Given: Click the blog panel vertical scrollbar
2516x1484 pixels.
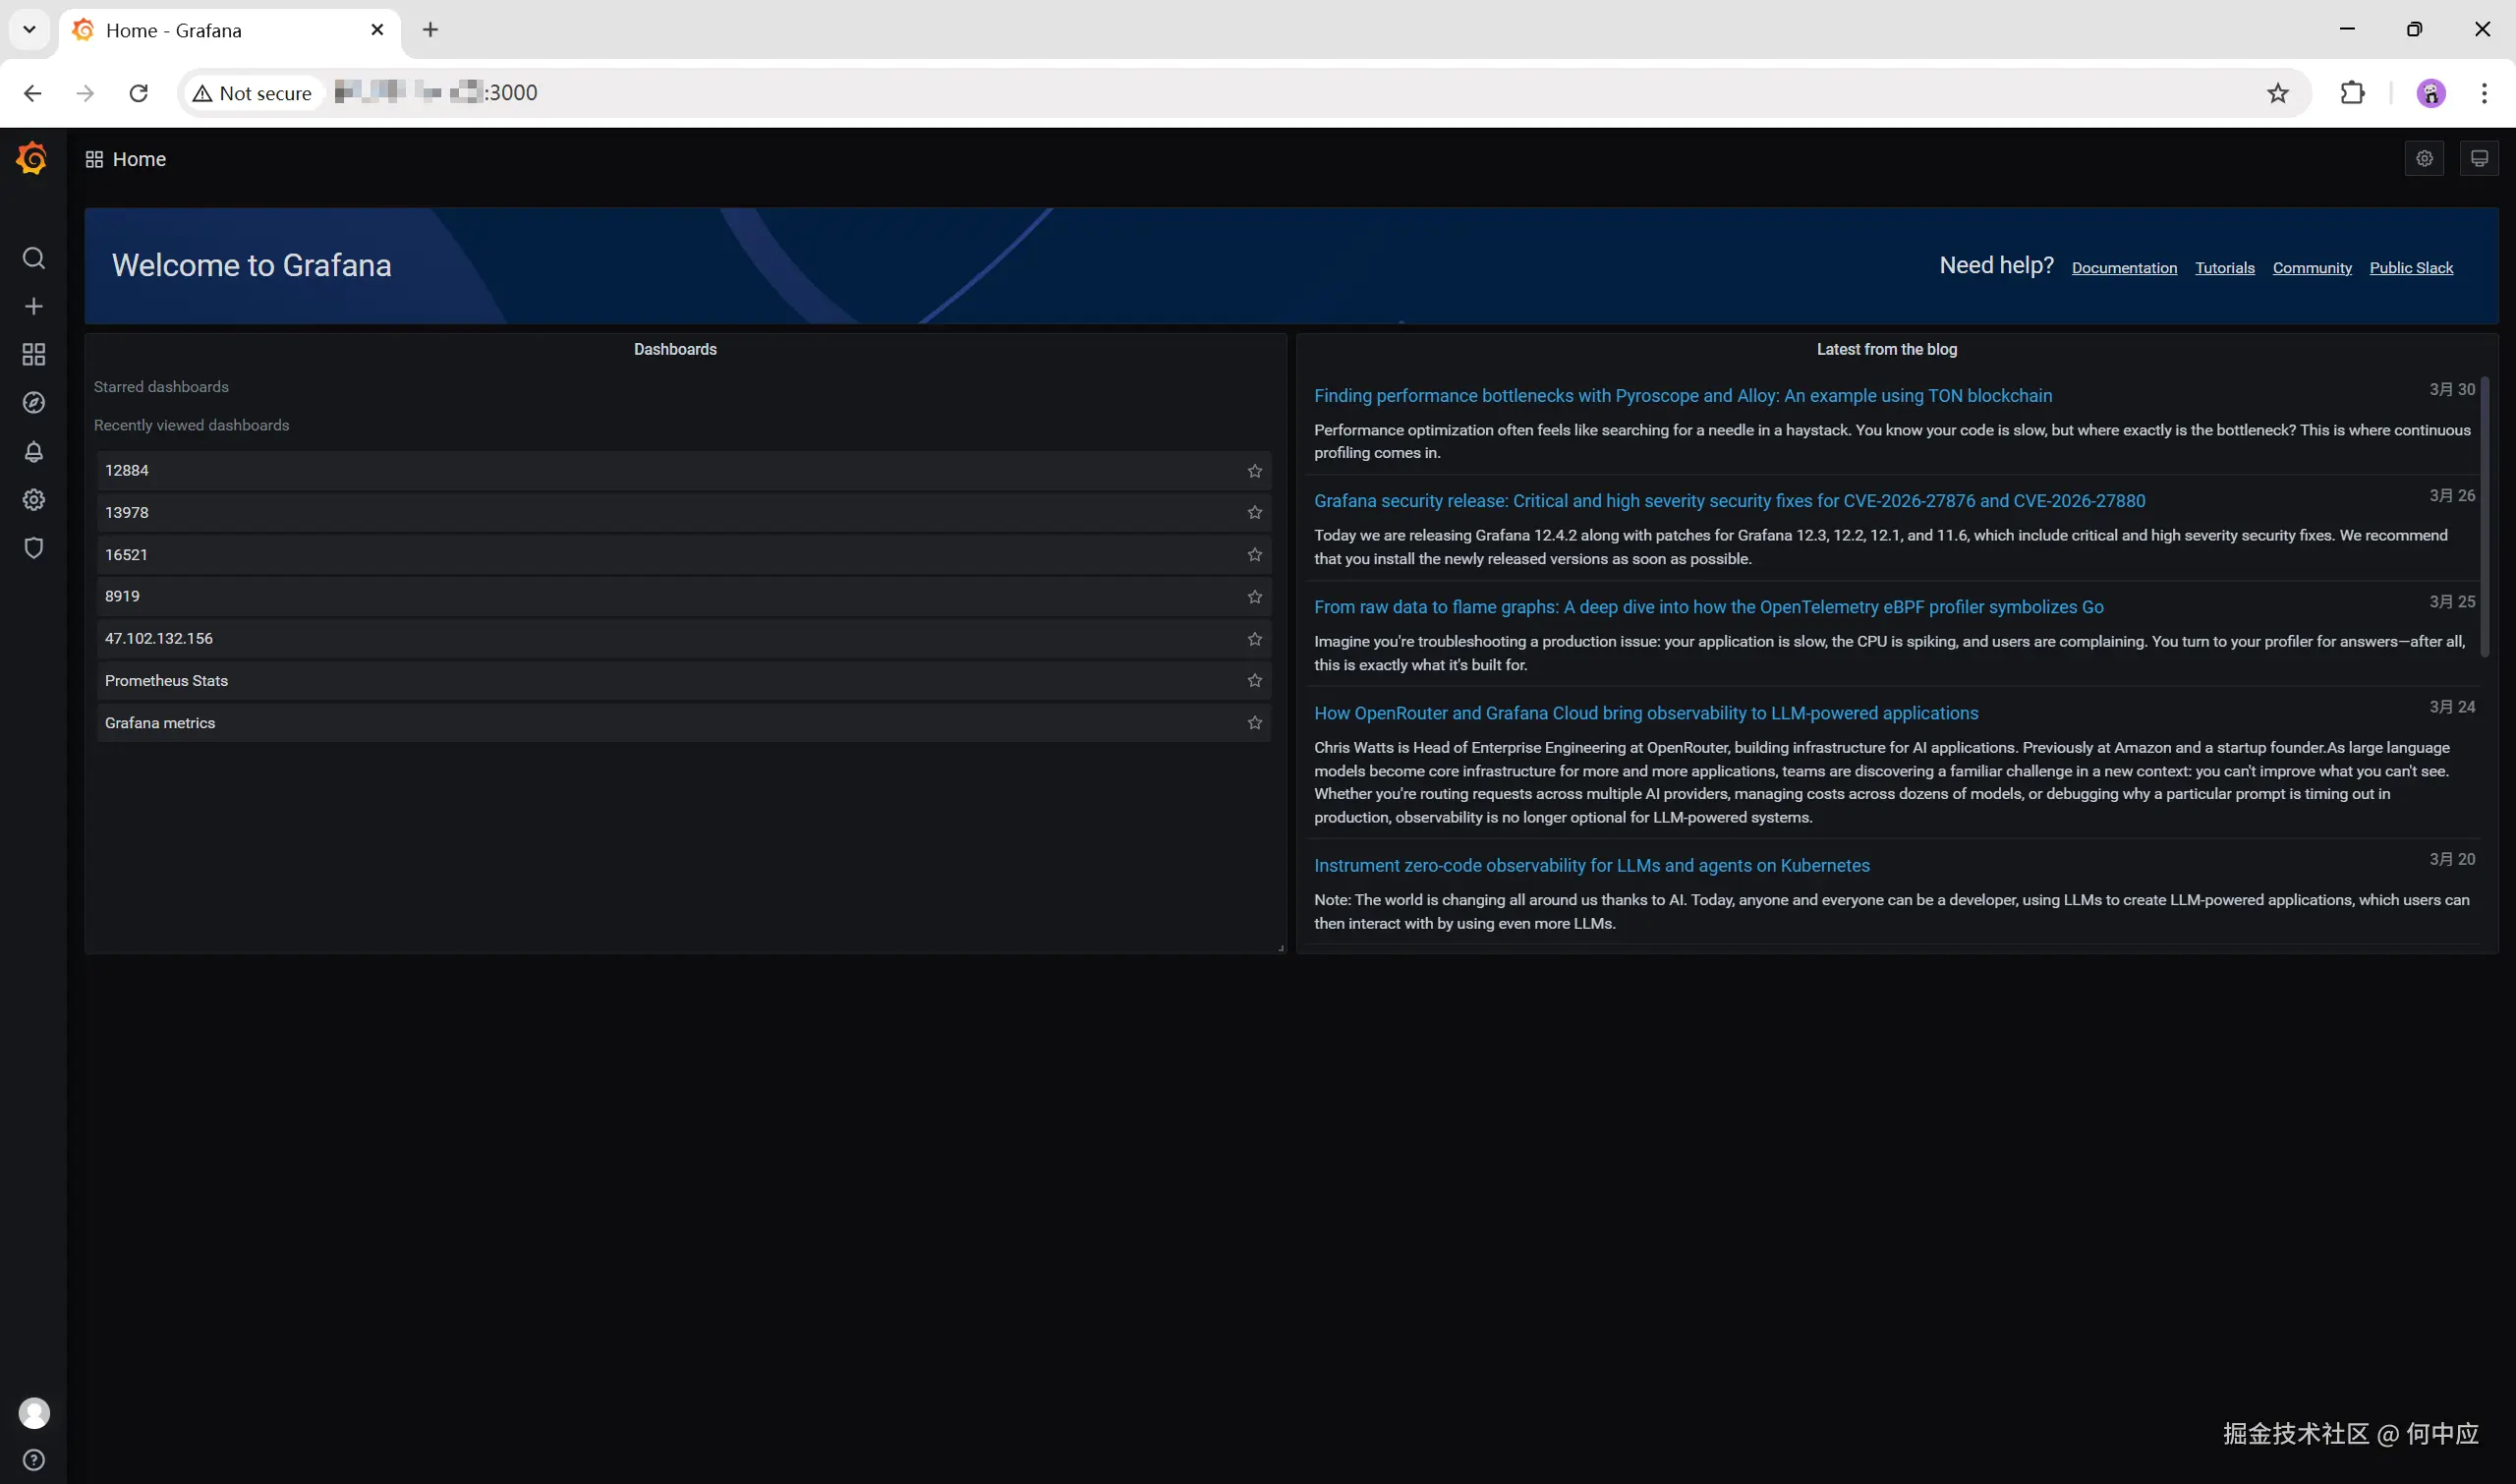Looking at the screenshot, I should pyautogui.click(x=2484, y=517).
